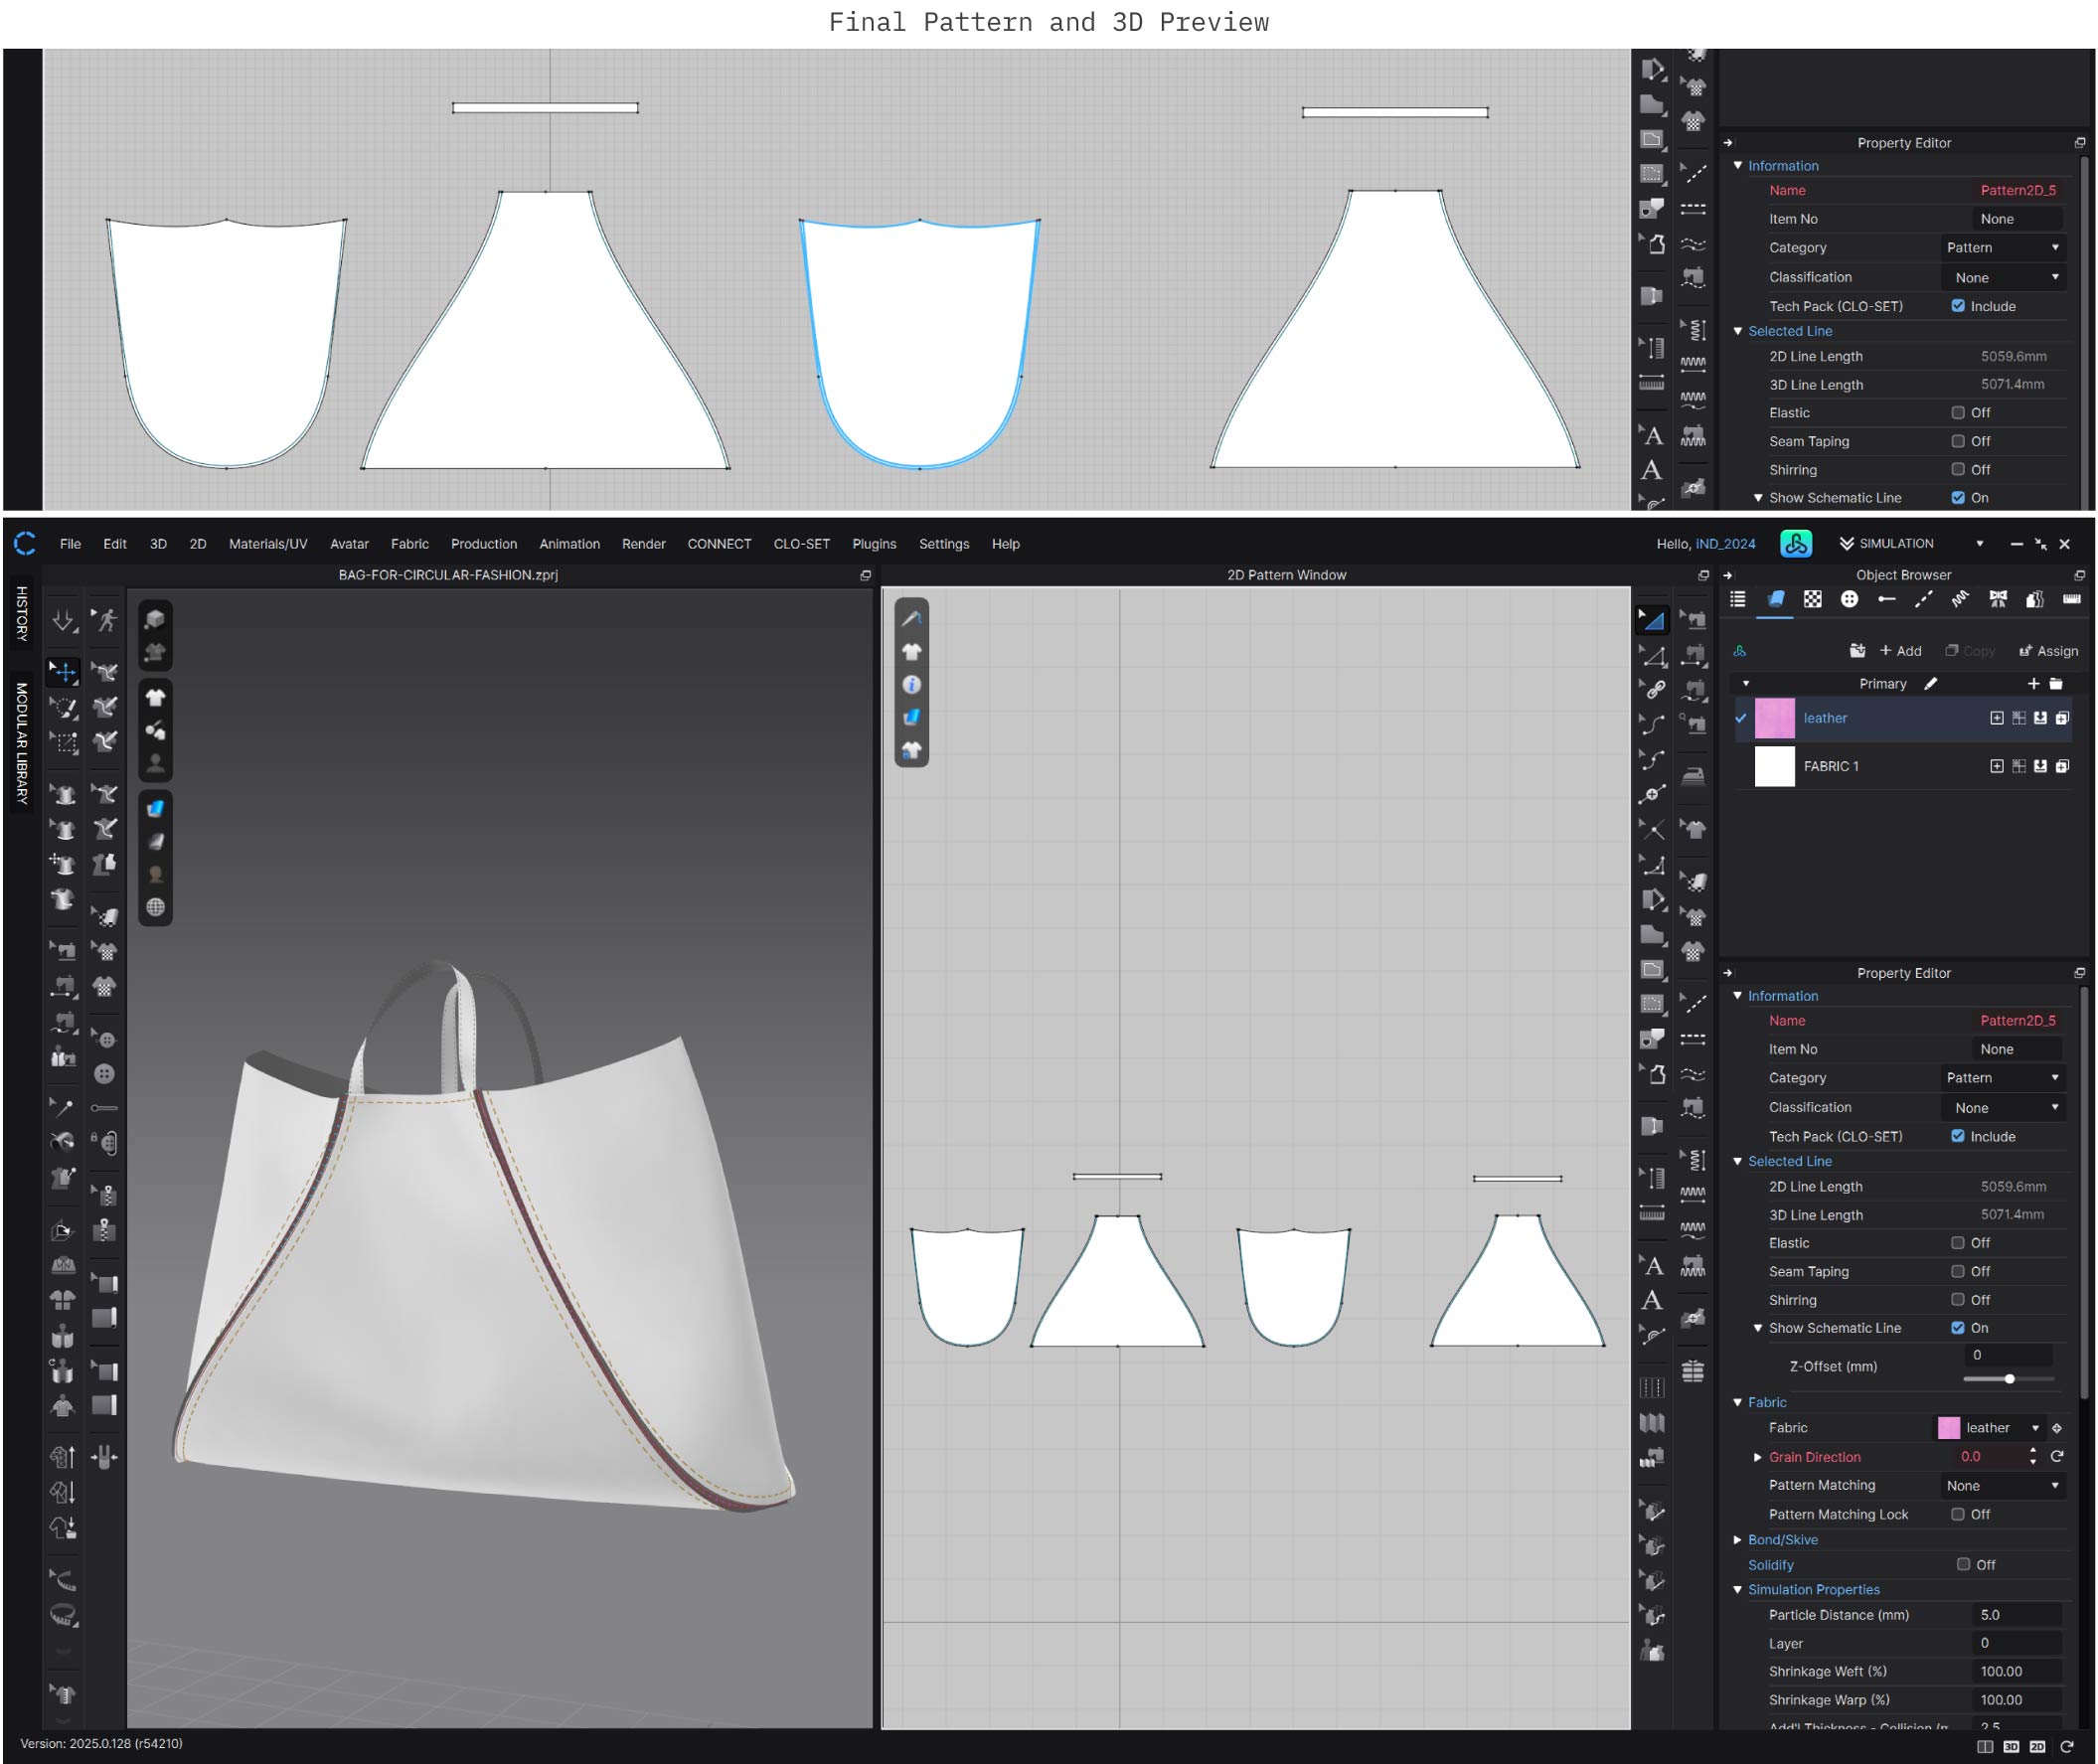This screenshot has height=1764, width=2098.
Task: Enable the Solidify checkbox
Action: click(x=1963, y=1565)
